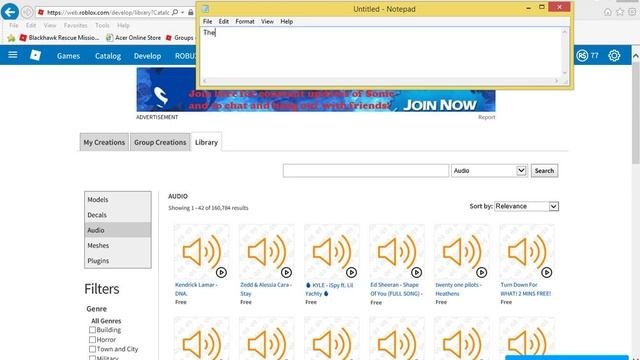Open Develop in Roblox navigation bar
This screenshot has height=360, width=640.
pyautogui.click(x=147, y=56)
